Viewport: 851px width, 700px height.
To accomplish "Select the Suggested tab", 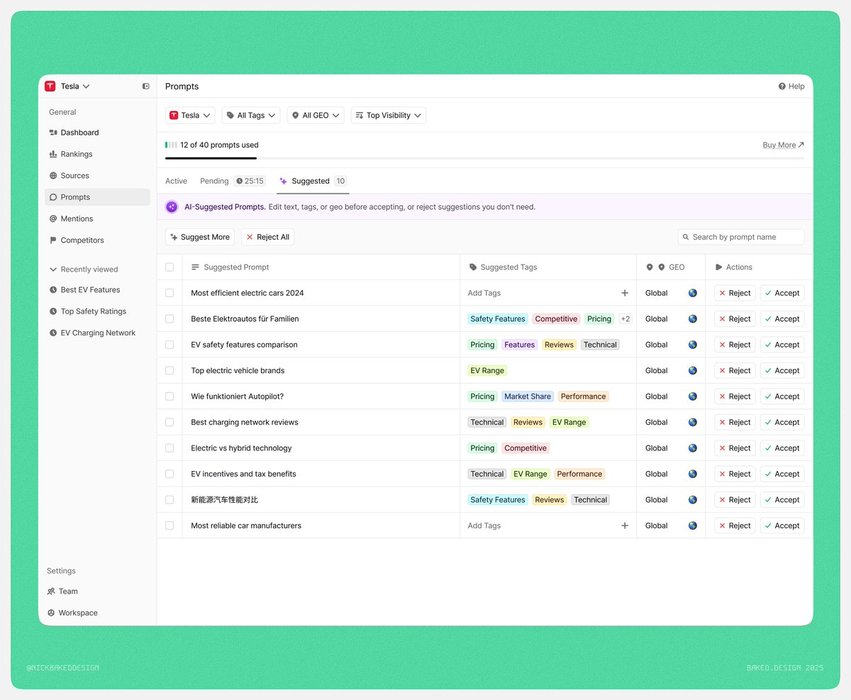I will (x=313, y=181).
